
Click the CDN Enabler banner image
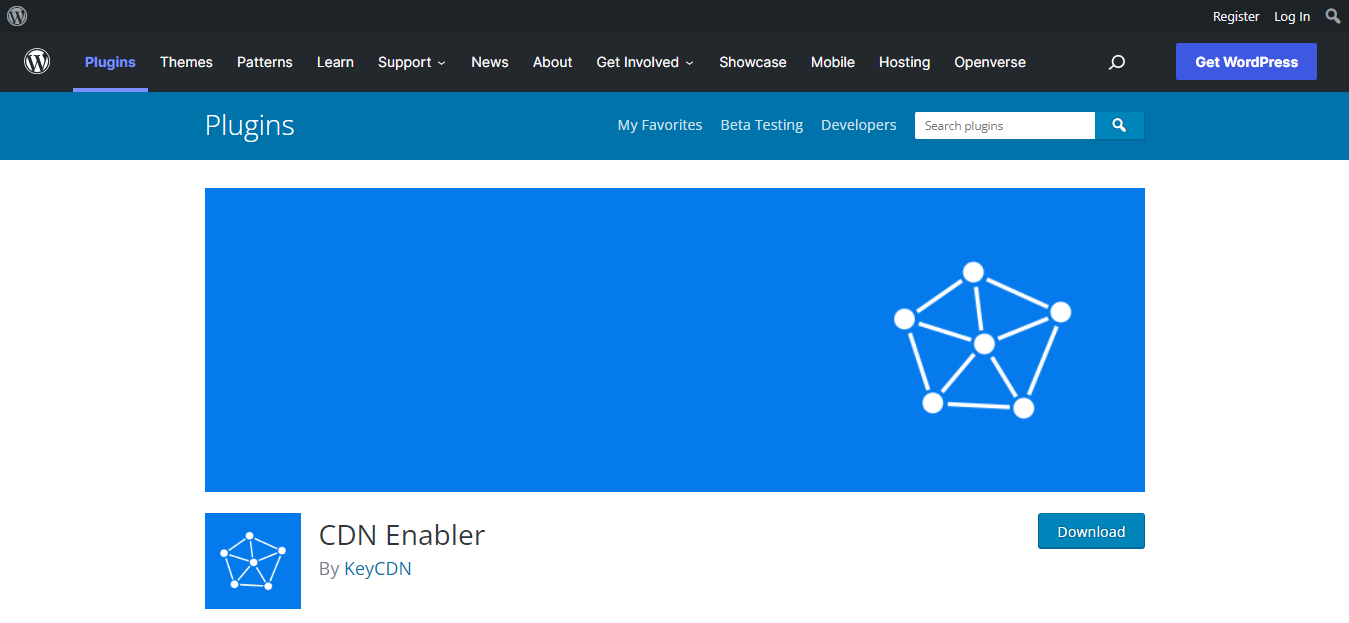tap(675, 340)
